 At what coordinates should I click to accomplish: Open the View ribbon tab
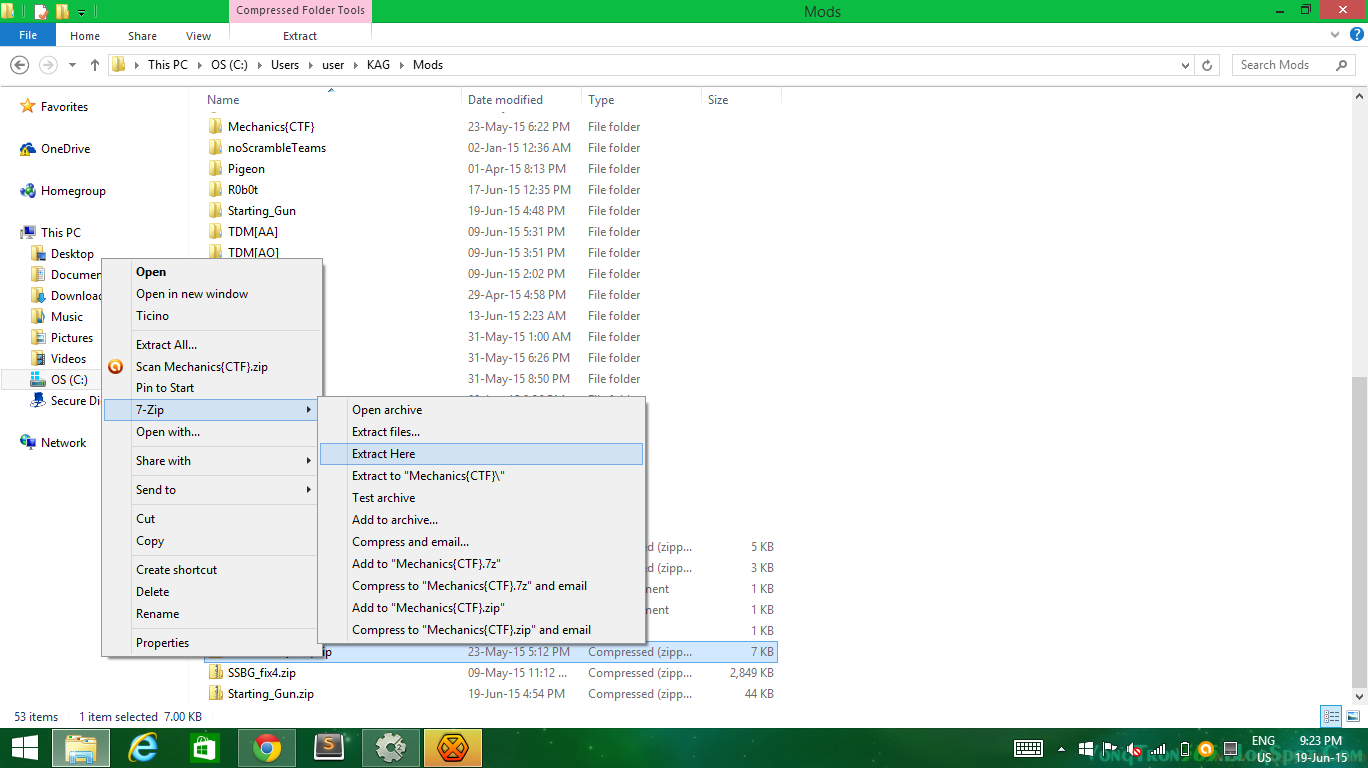[198, 36]
